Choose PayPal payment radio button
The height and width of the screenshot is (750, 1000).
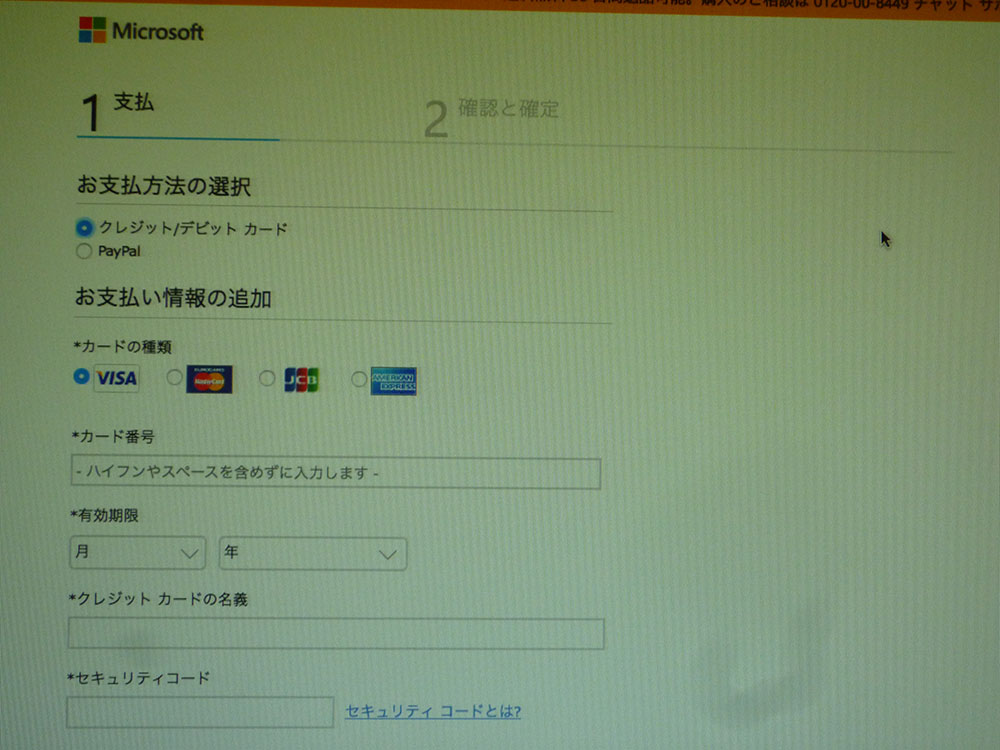(x=84, y=251)
